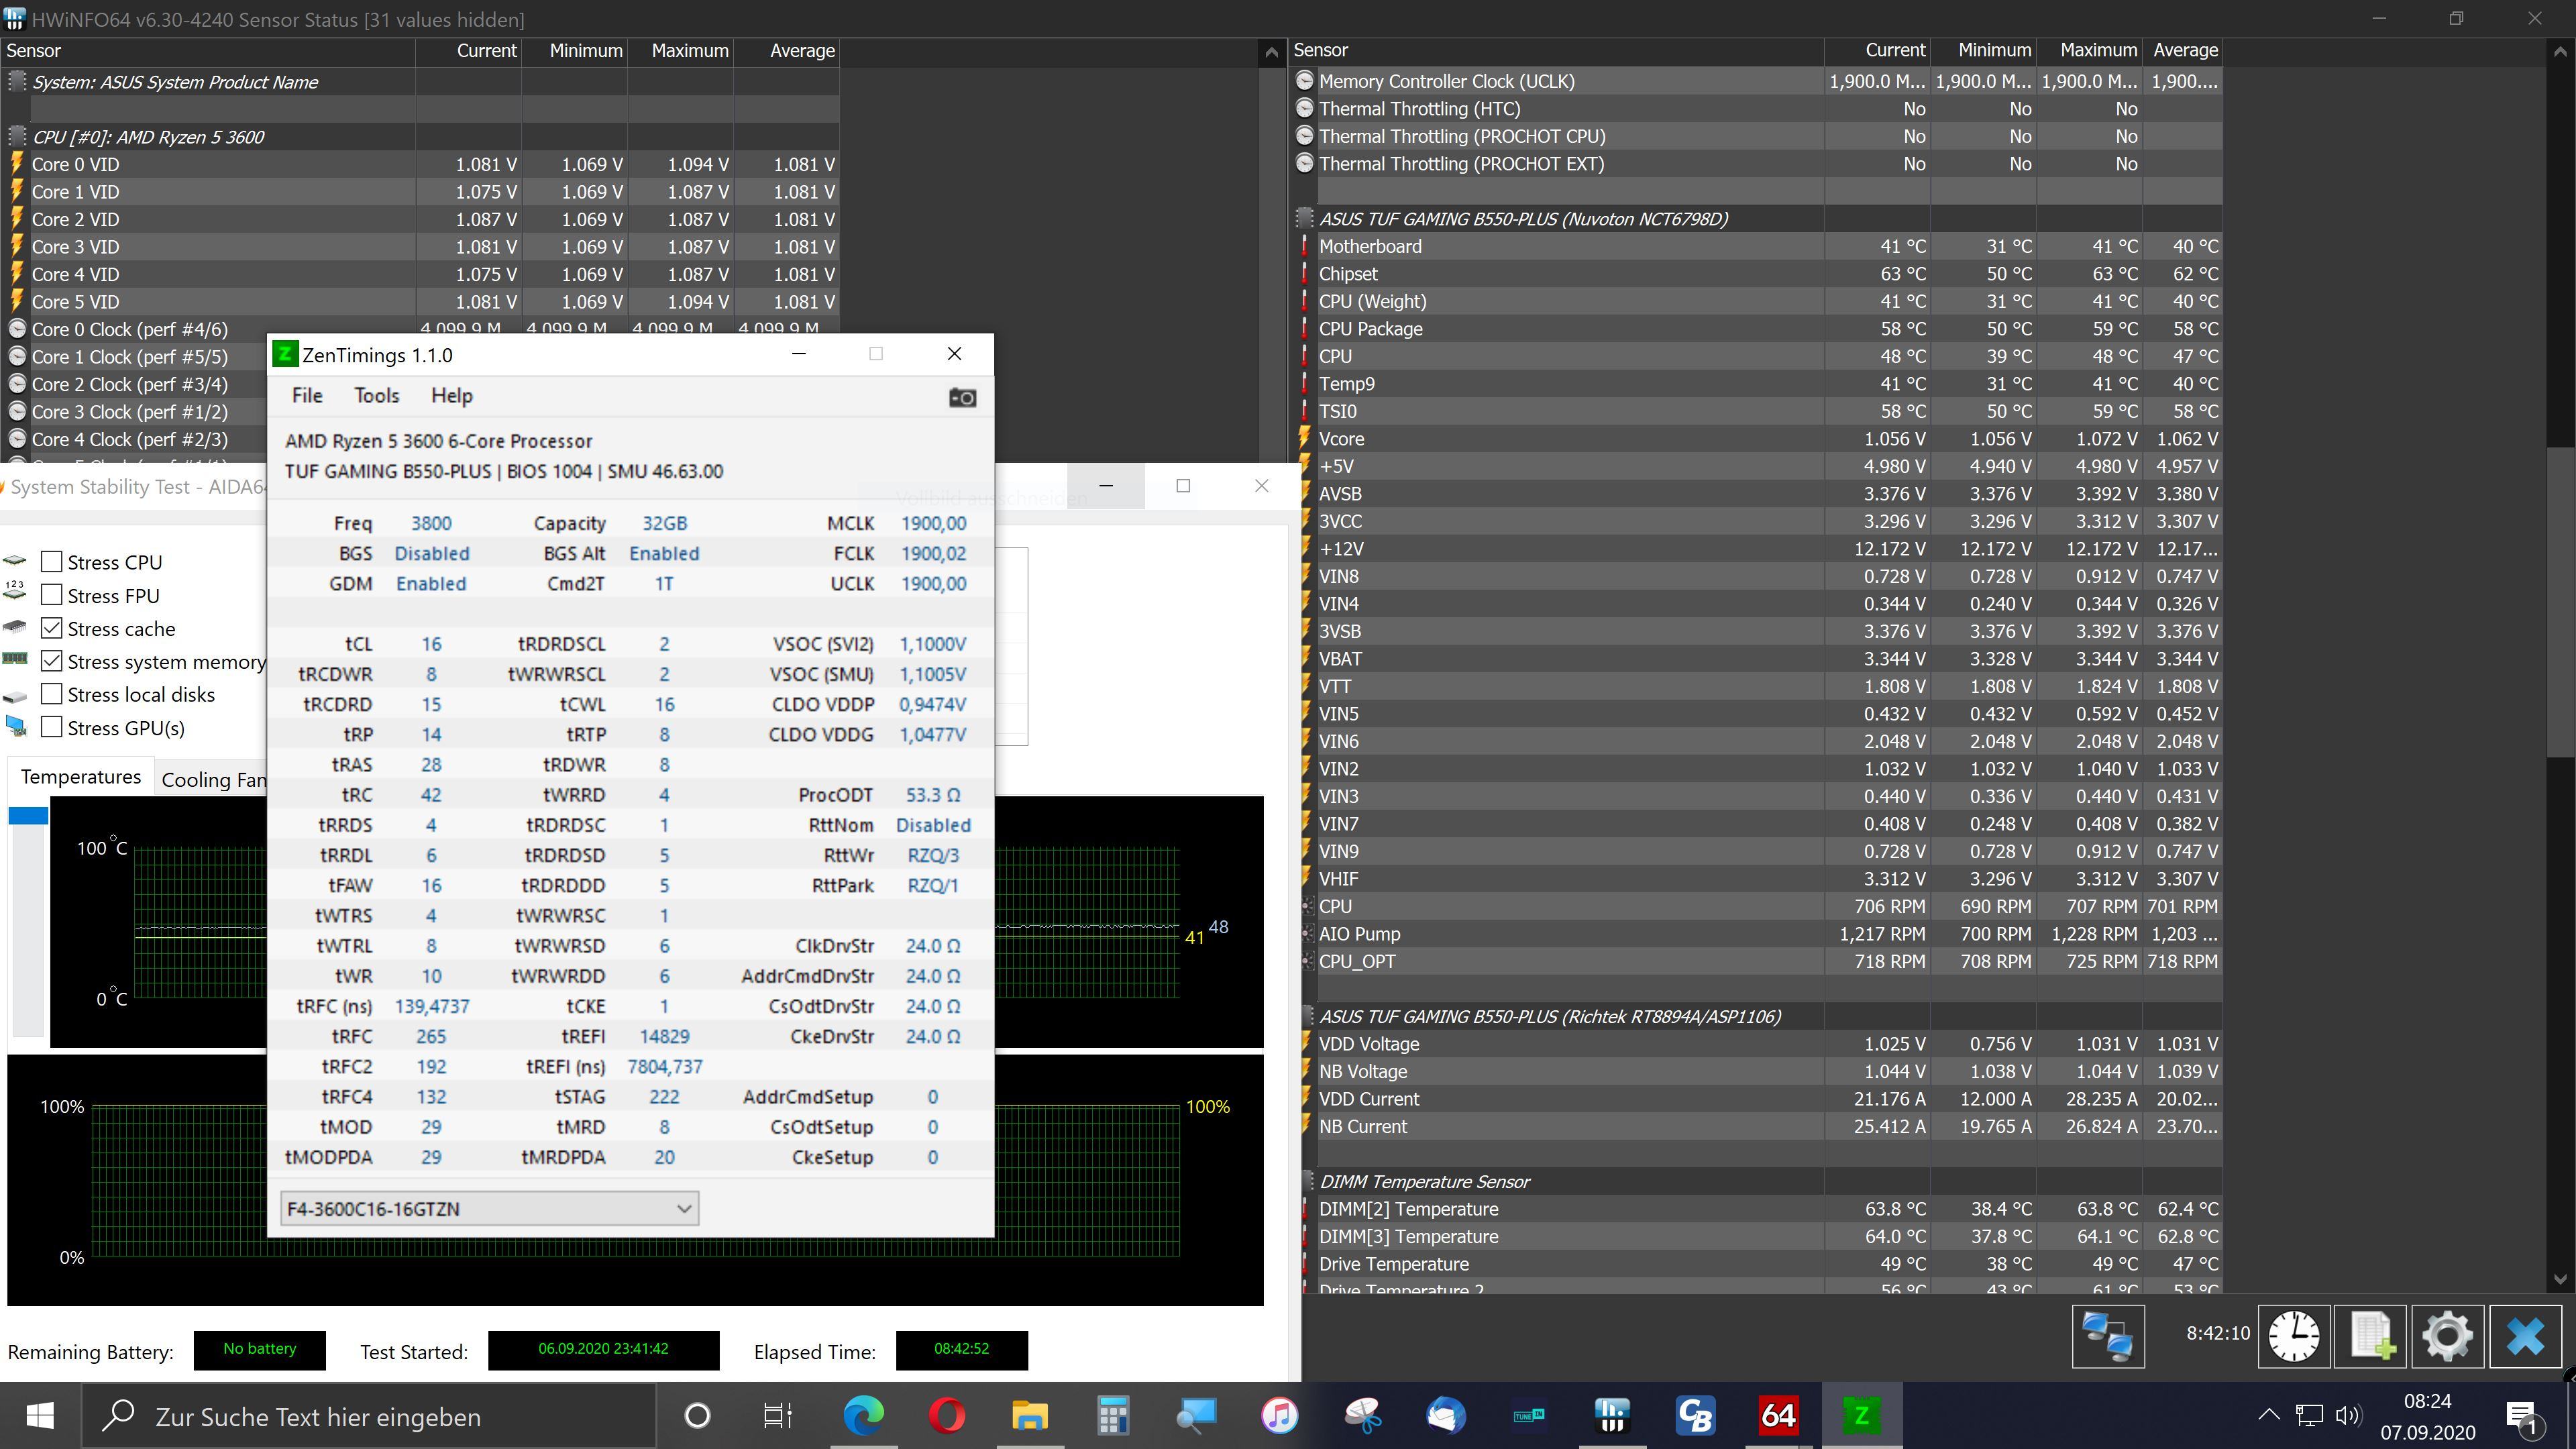2576x1449 pixels.
Task: Enable Stress CPU checkbox
Action: pos(52,562)
